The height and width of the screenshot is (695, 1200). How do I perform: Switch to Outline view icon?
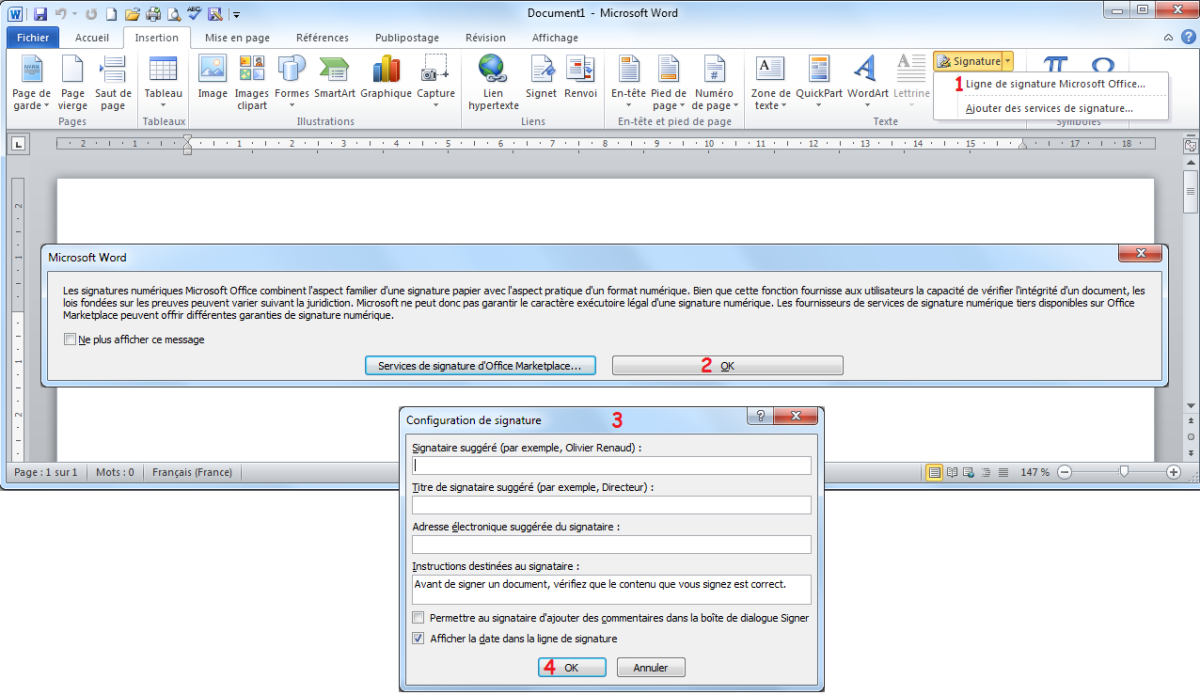[x=986, y=472]
